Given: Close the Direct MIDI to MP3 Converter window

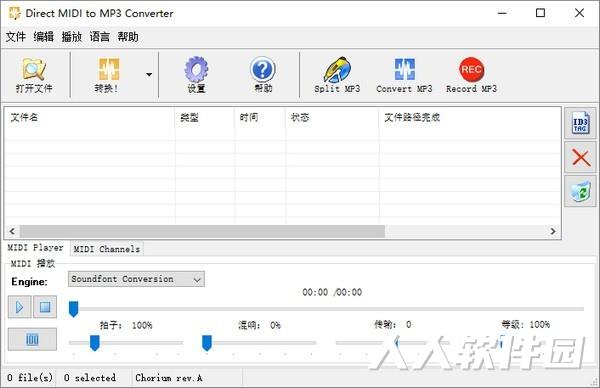Looking at the screenshot, I should (579, 13).
